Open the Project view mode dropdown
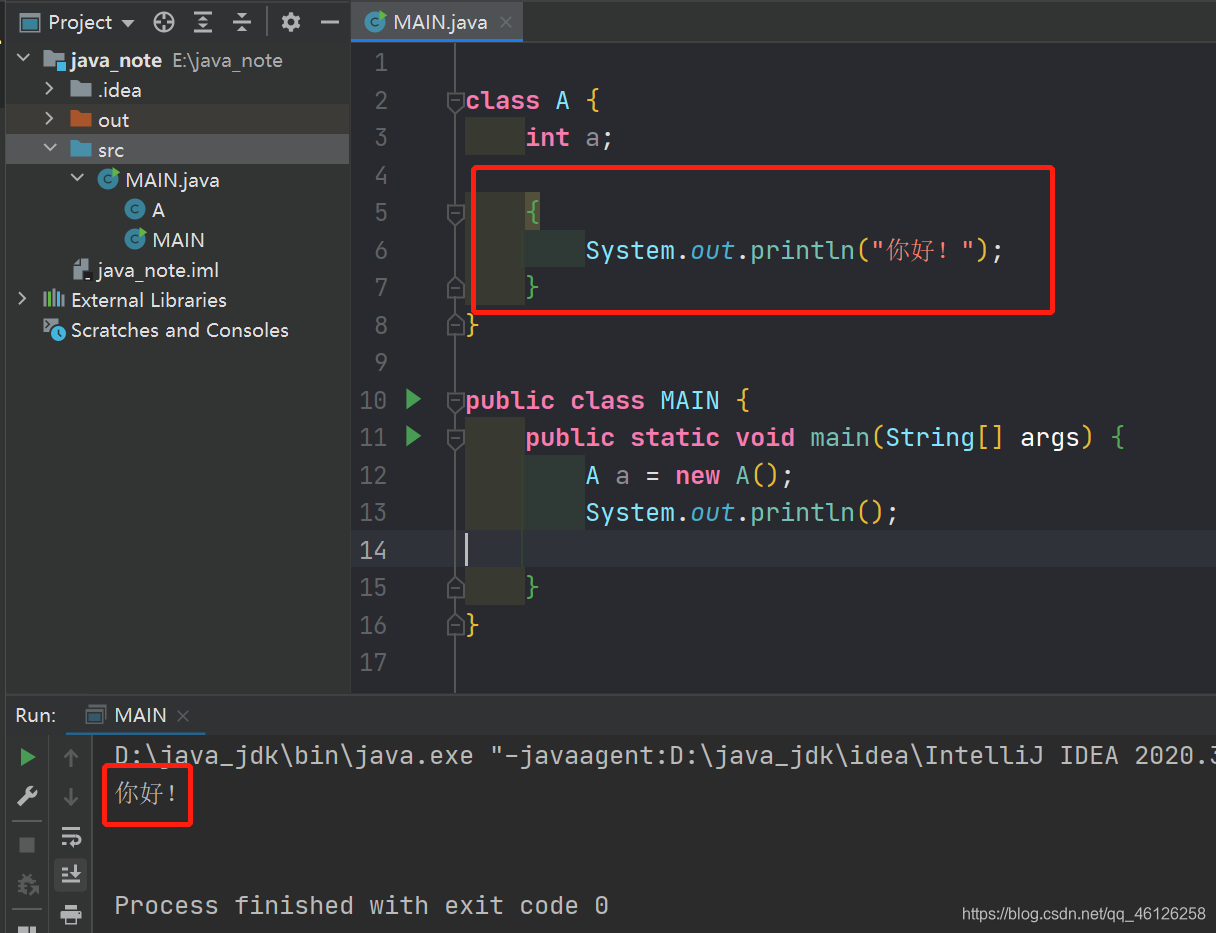This screenshot has width=1216, height=933. click(126, 22)
